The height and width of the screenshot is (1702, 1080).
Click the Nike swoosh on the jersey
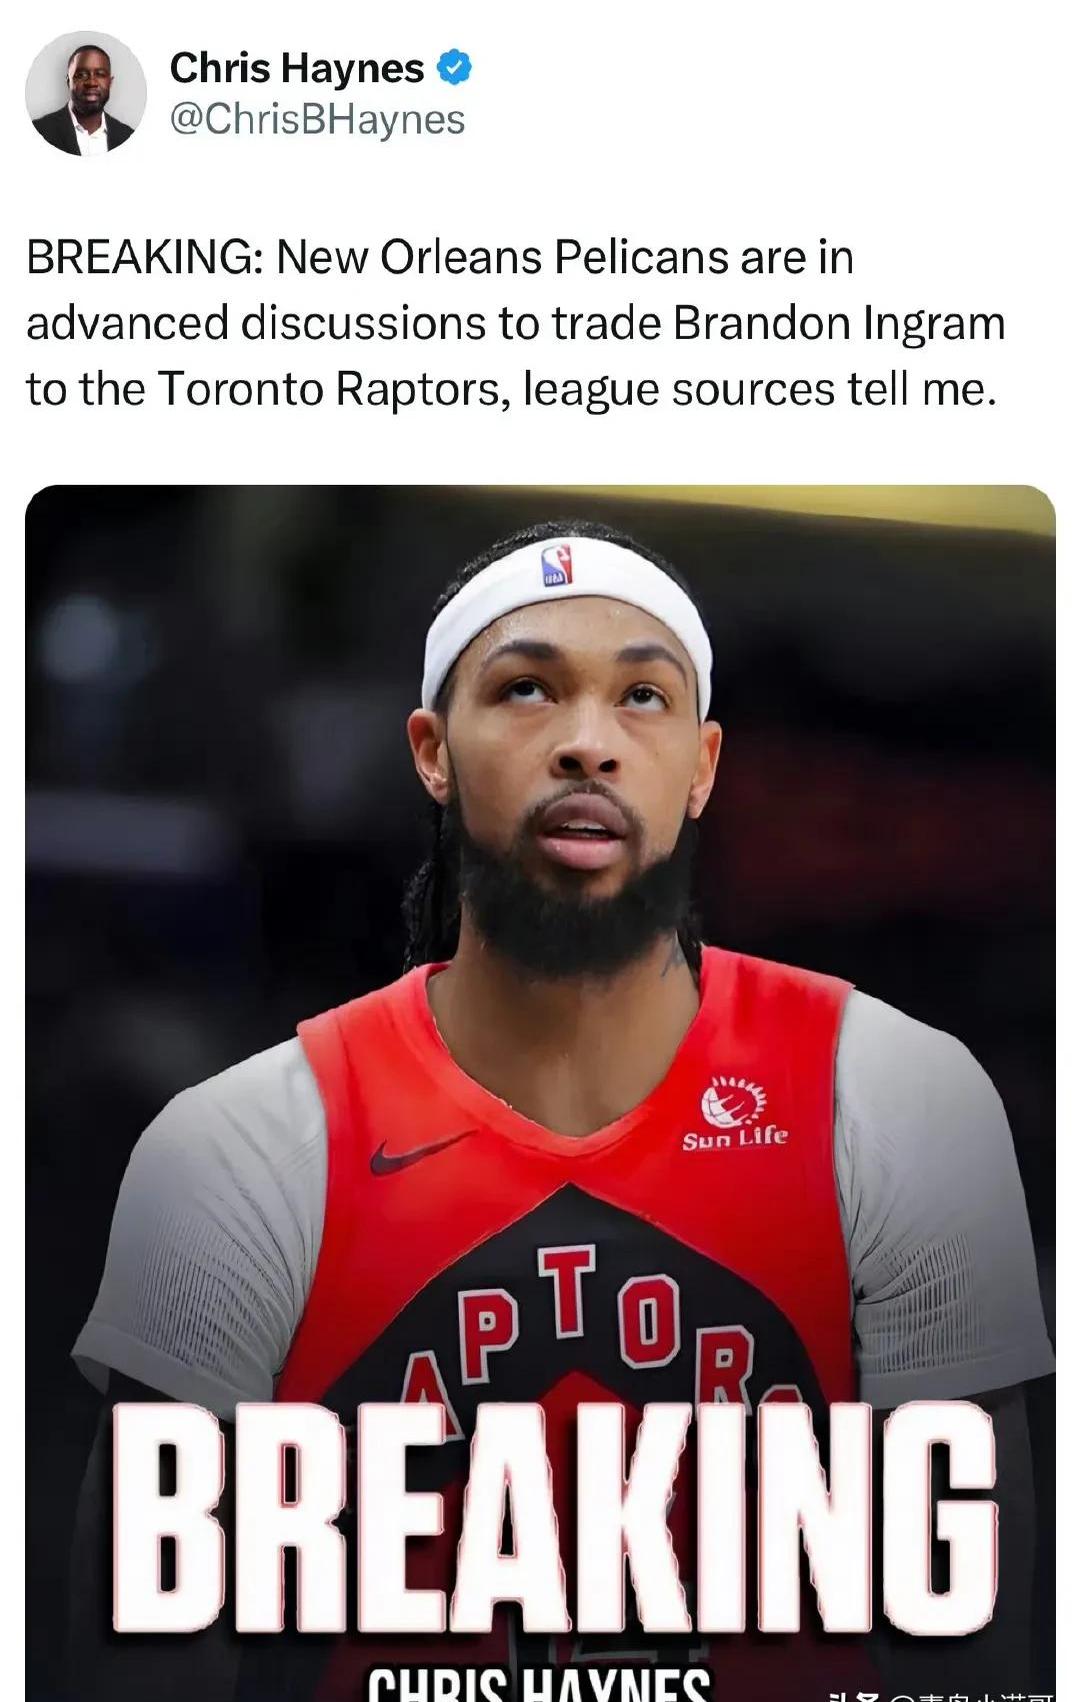click(x=422, y=1151)
